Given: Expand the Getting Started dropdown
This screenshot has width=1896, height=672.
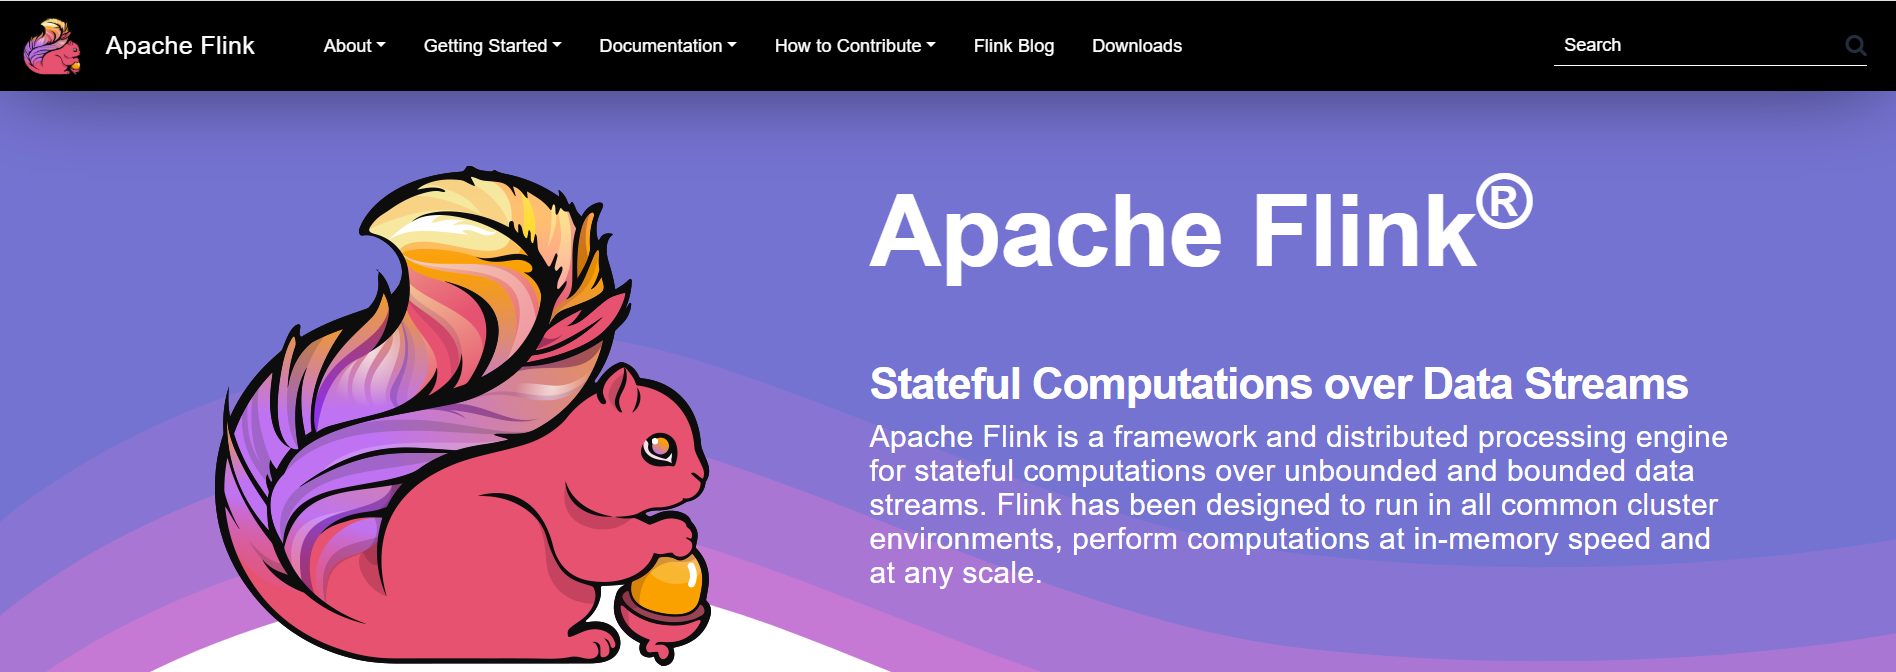Looking at the screenshot, I should (x=492, y=46).
